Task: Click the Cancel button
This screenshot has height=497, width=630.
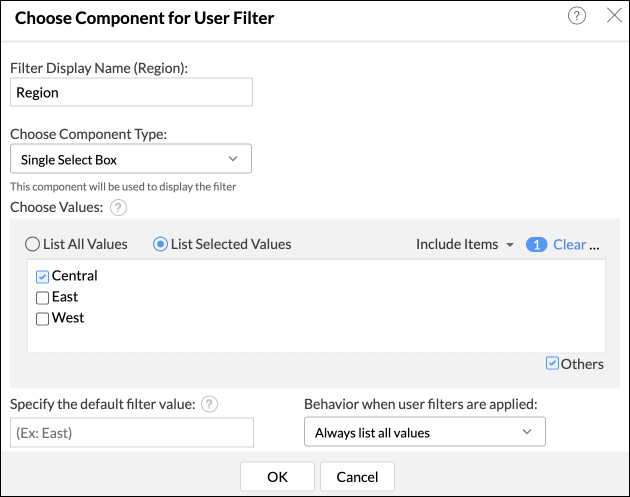Action: pos(357,476)
